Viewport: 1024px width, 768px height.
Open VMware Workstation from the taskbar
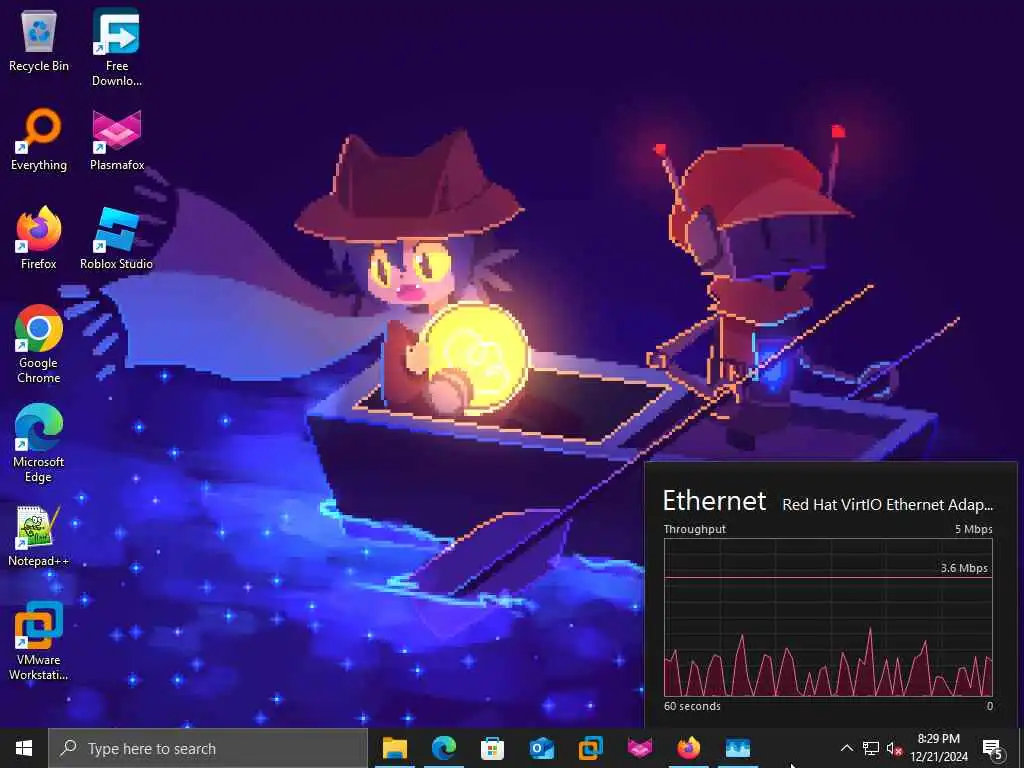(x=590, y=748)
